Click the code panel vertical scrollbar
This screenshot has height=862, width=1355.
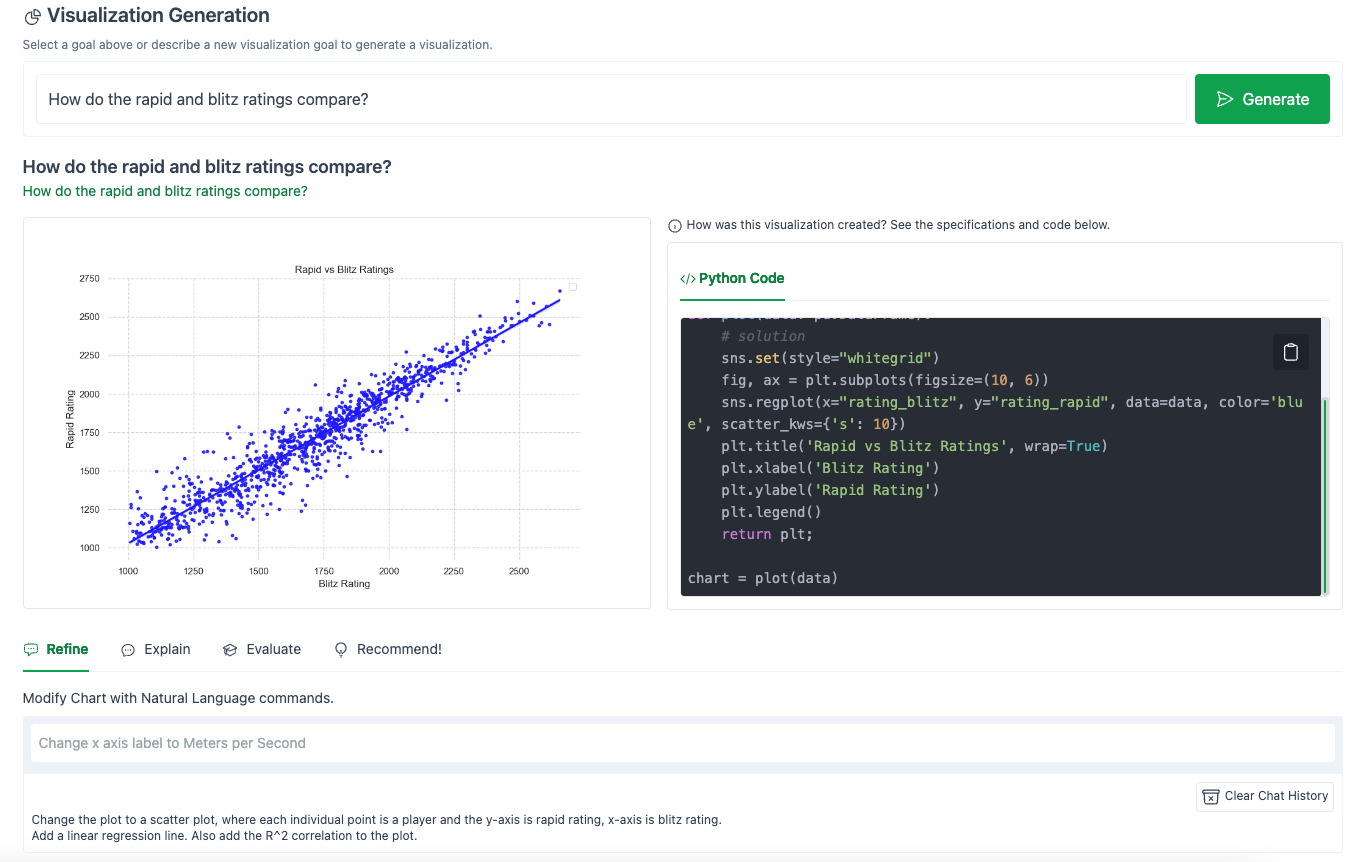[1325, 495]
